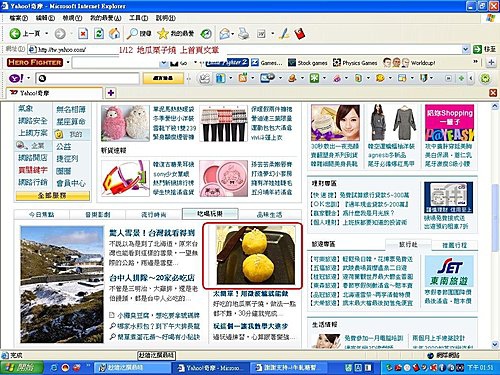Click the red X Stop button
This screenshot has width=500, height=375.
click(x=83, y=34)
